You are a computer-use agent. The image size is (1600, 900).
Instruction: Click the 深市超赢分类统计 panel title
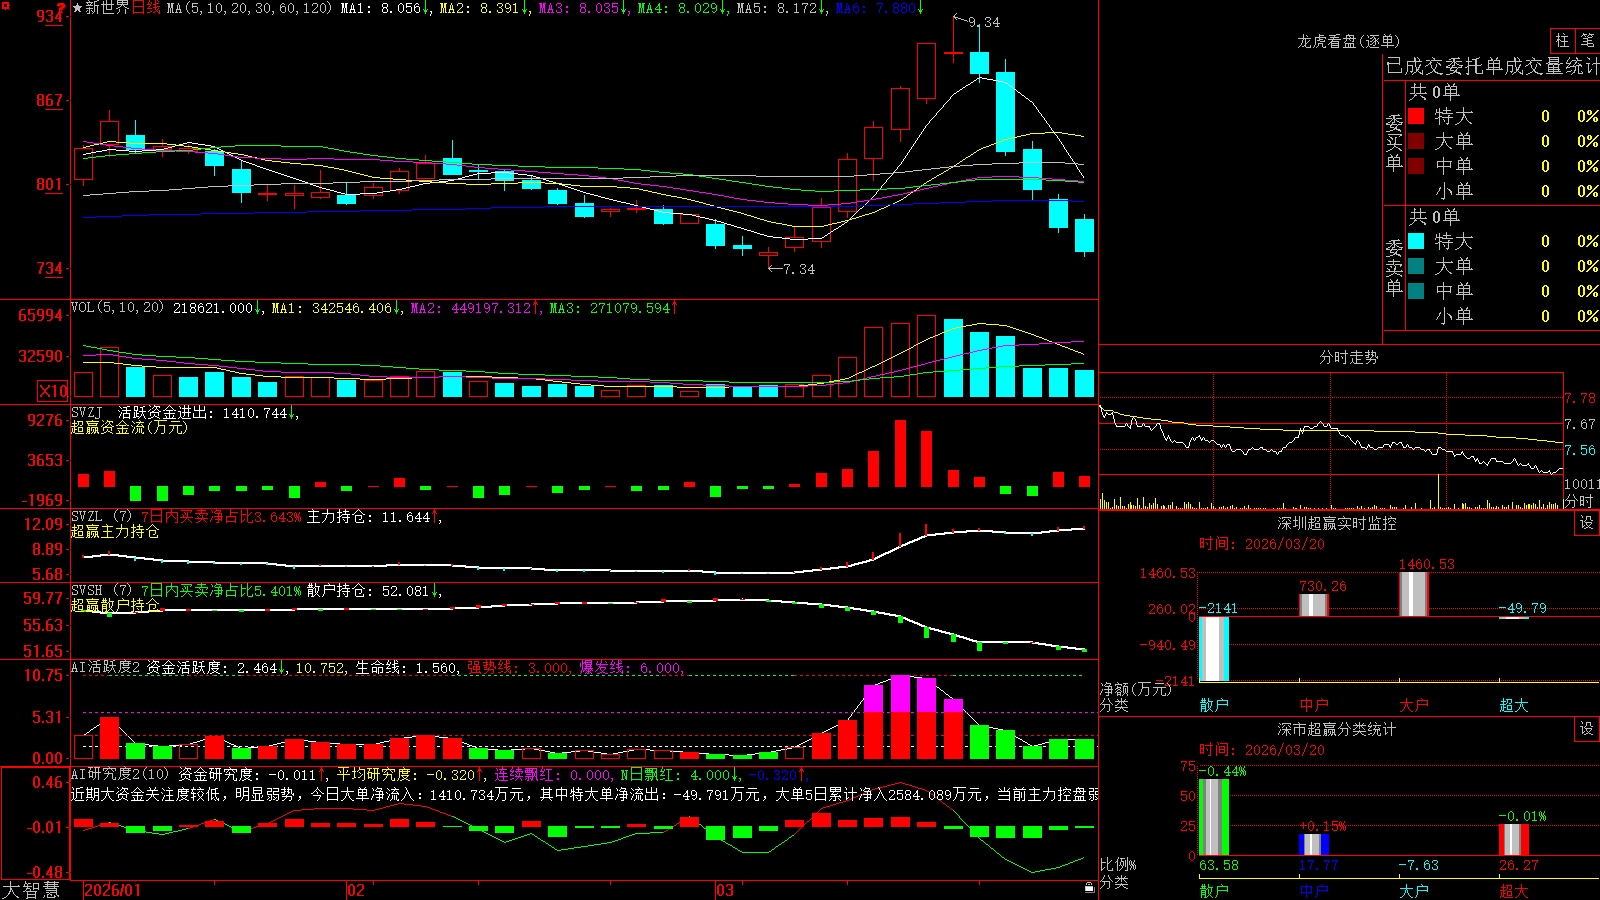click(x=1336, y=729)
